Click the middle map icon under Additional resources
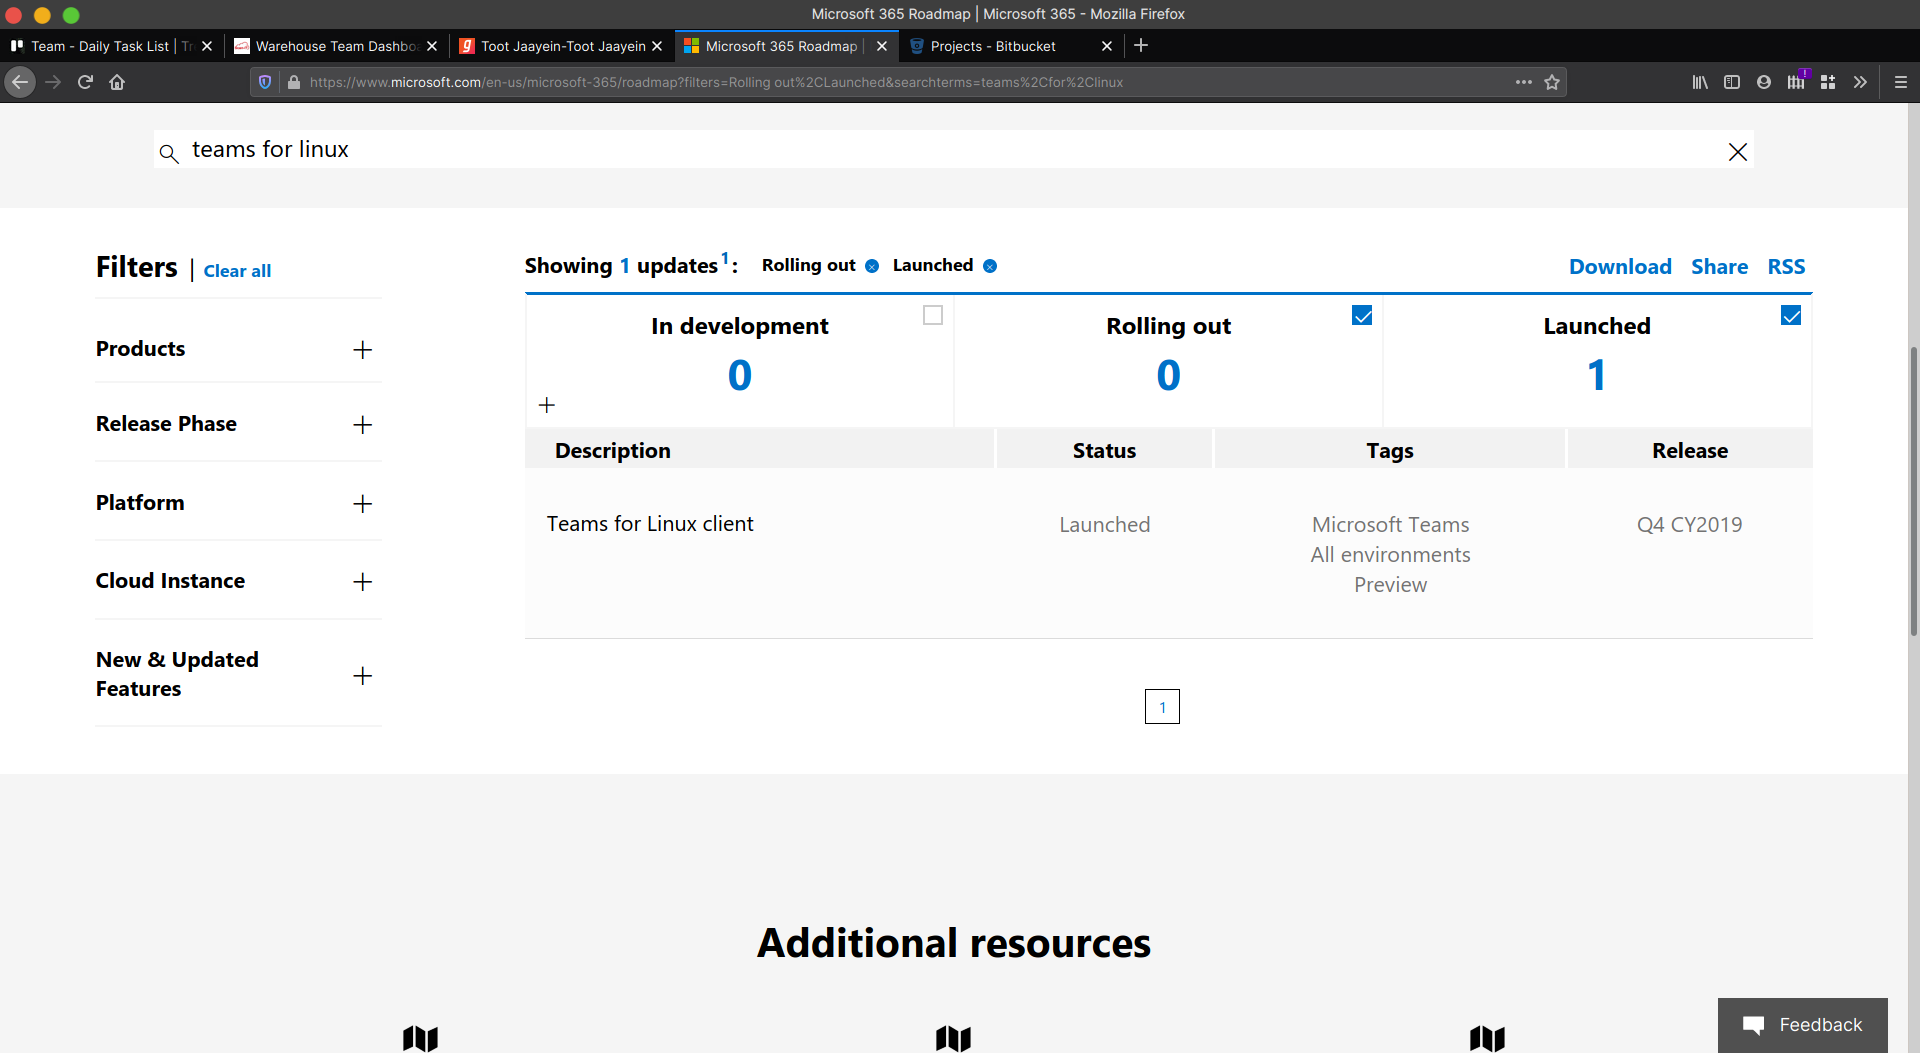Screen dimensions: 1920x1053 [954, 1038]
